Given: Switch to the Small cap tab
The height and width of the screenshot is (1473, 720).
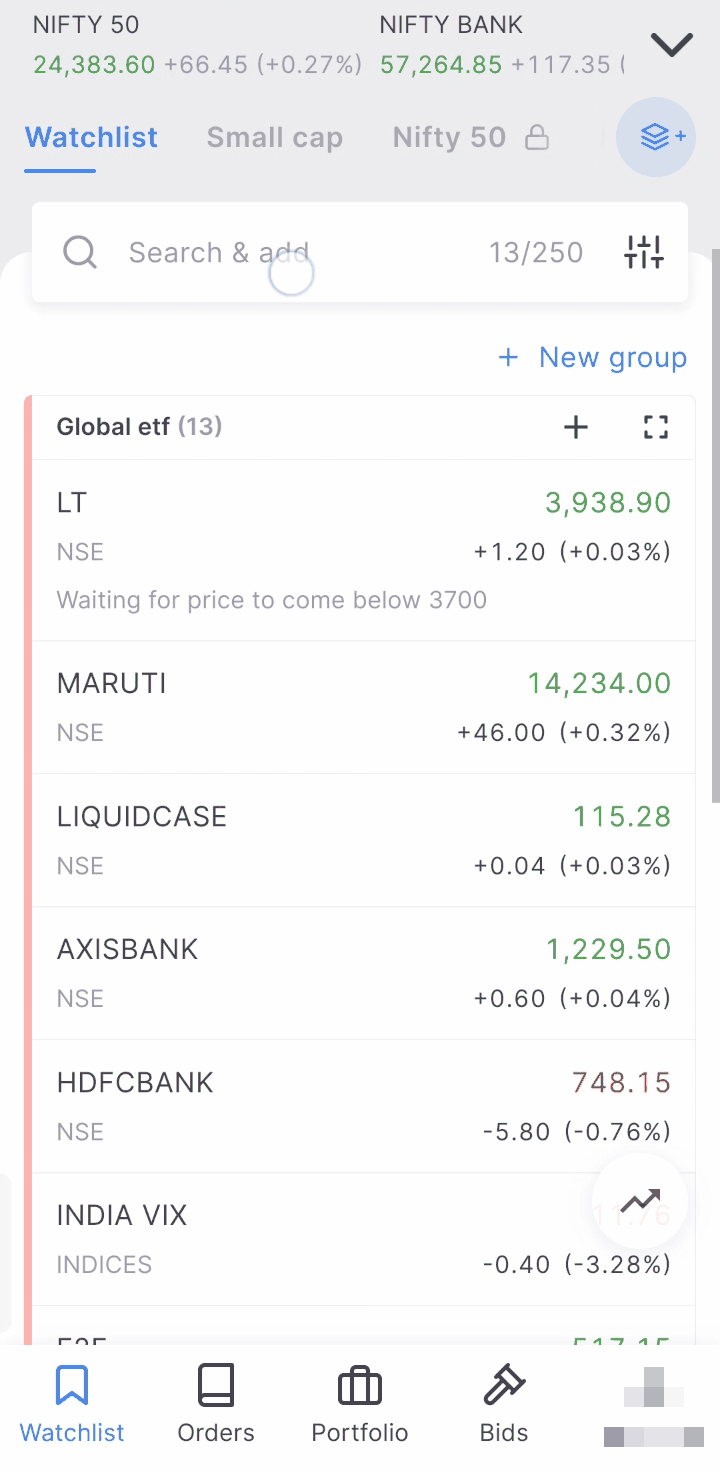Looking at the screenshot, I should click(275, 137).
